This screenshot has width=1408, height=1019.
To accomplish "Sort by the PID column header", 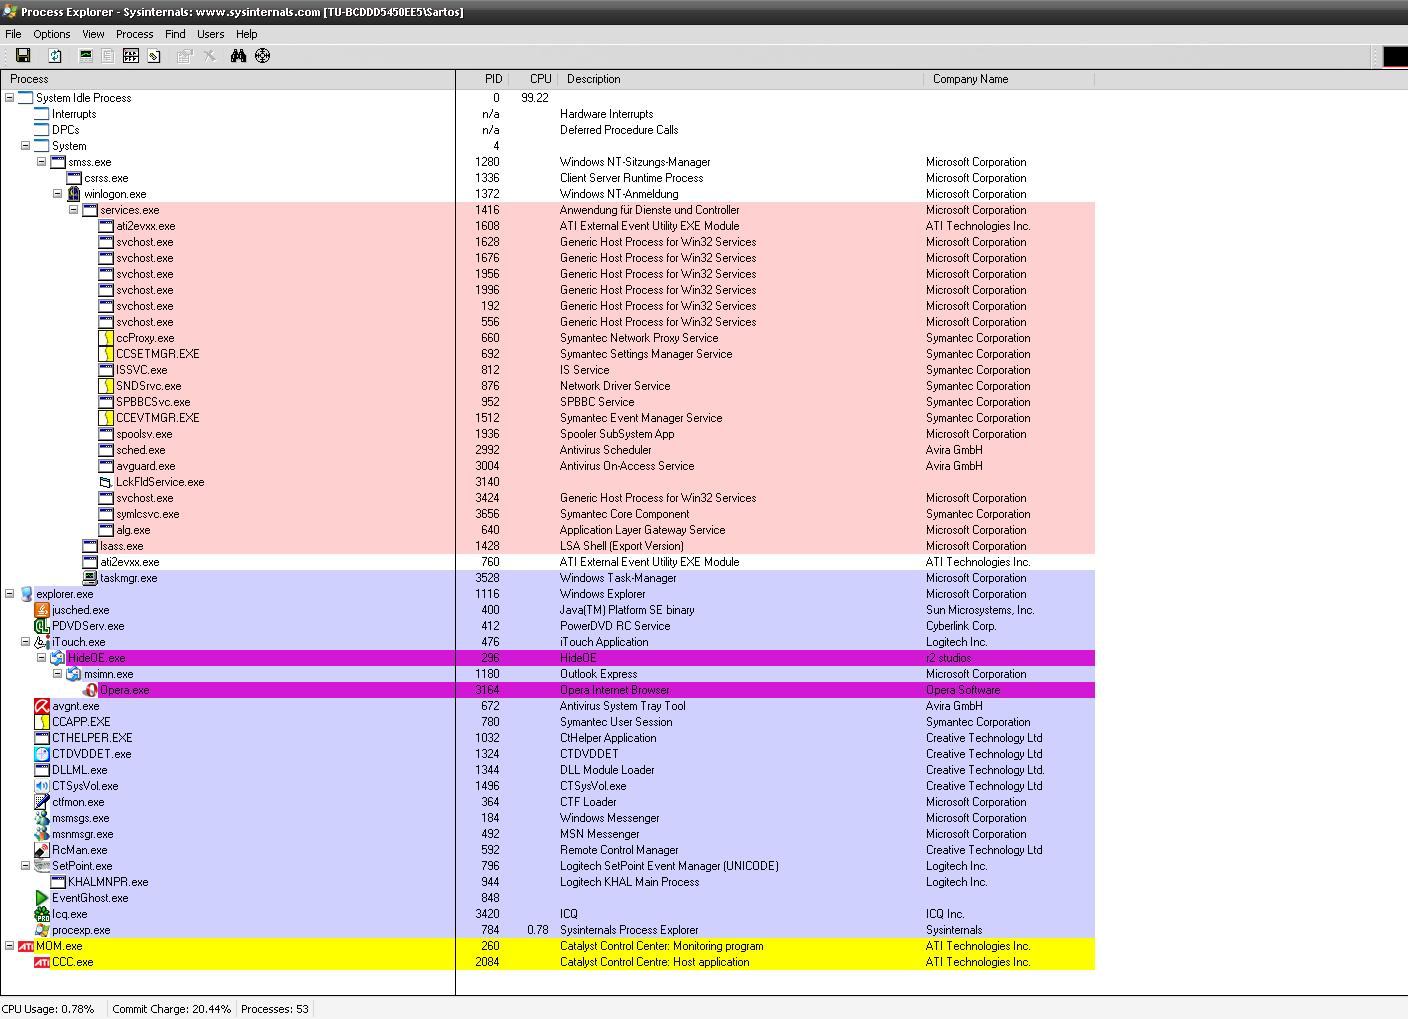I will click(x=482, y=79).
